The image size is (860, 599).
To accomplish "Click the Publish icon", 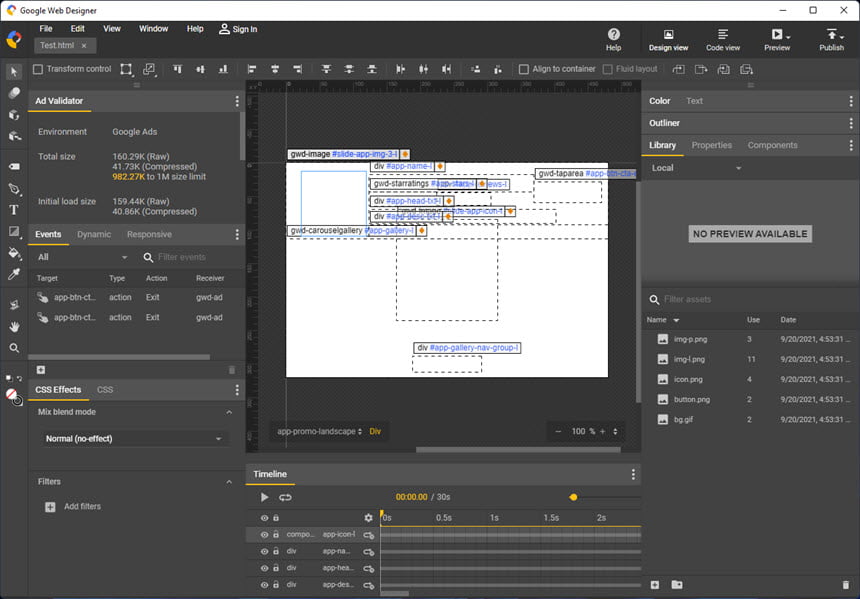I will point(831,34).
